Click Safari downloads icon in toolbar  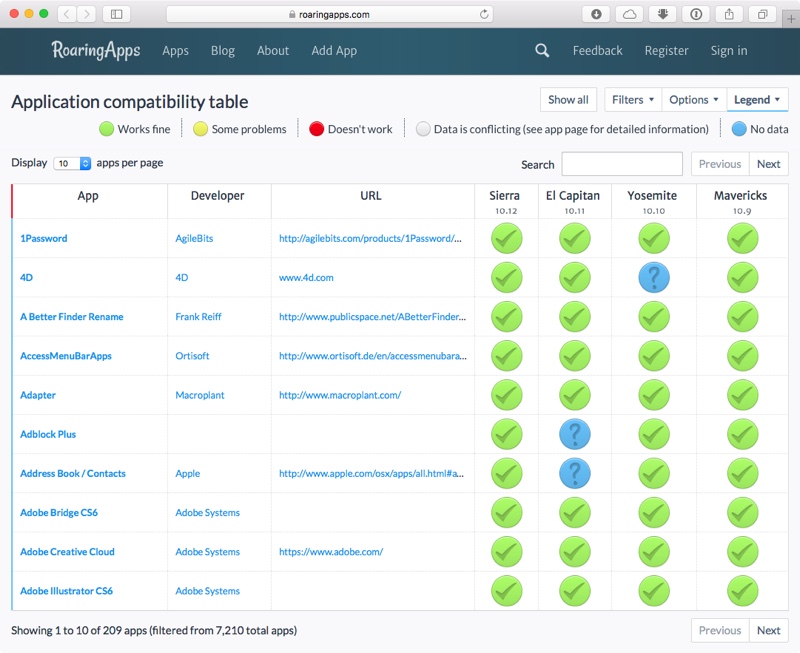596,14
